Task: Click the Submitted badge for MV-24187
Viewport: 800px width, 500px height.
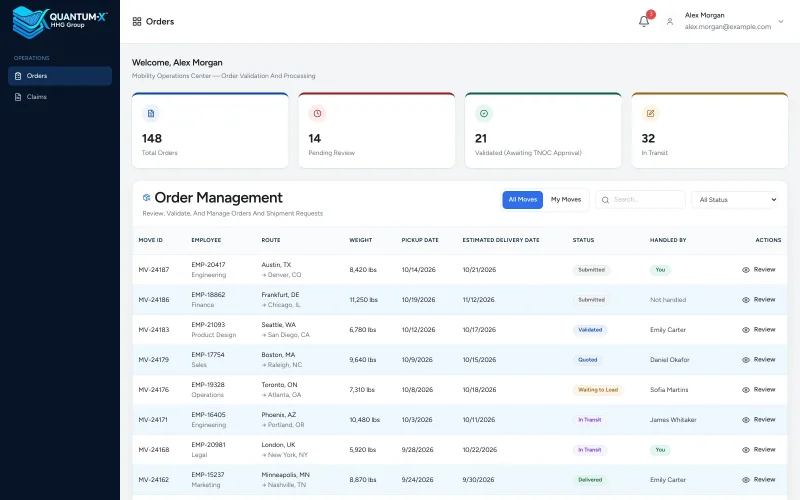Action: [591, 270]
